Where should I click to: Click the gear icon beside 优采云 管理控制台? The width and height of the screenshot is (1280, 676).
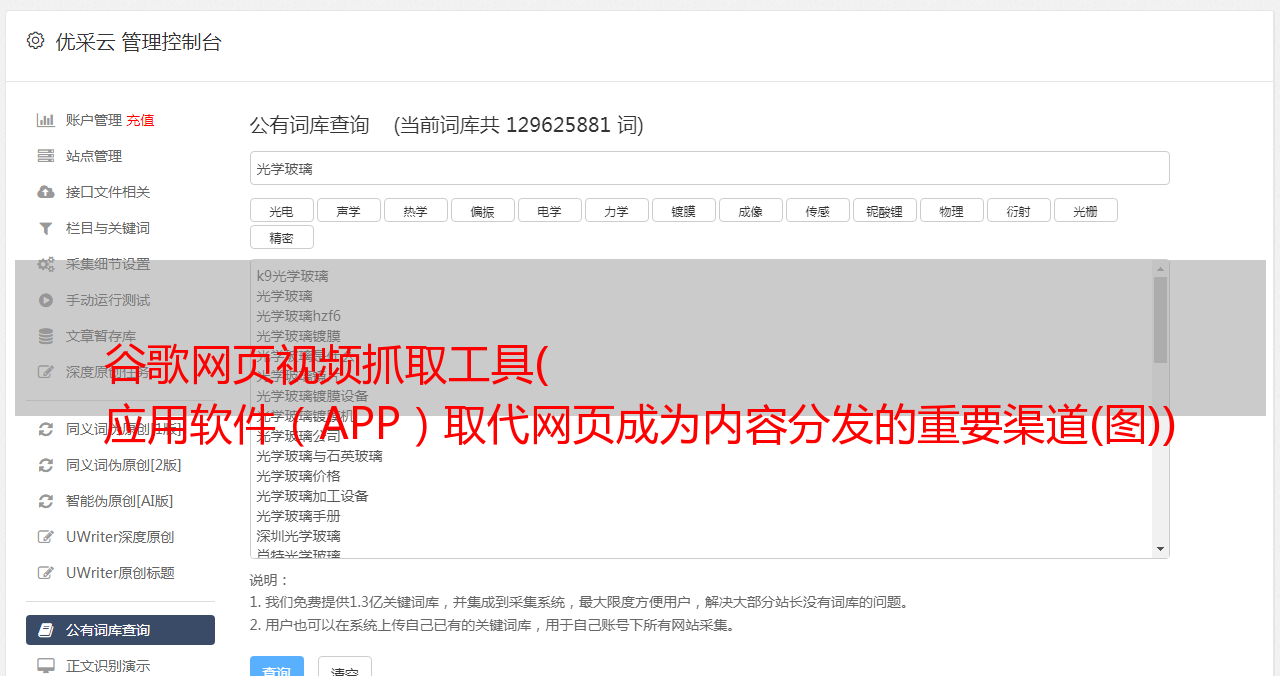pyautogui.click(x=36, y=41)
